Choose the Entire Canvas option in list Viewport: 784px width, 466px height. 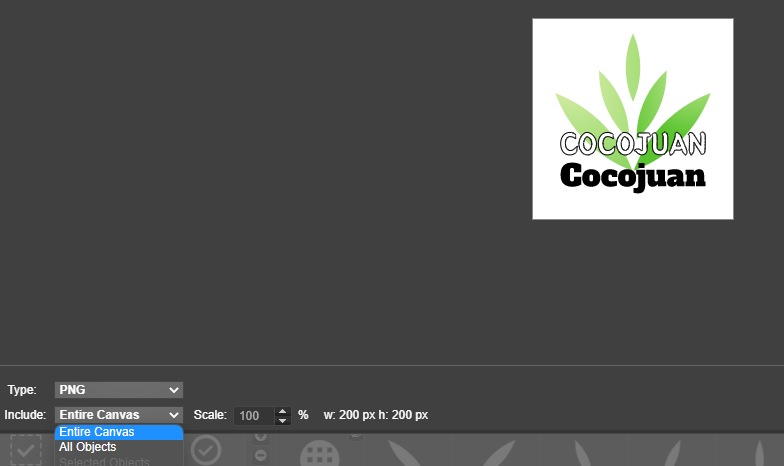[x=118, y=432]
